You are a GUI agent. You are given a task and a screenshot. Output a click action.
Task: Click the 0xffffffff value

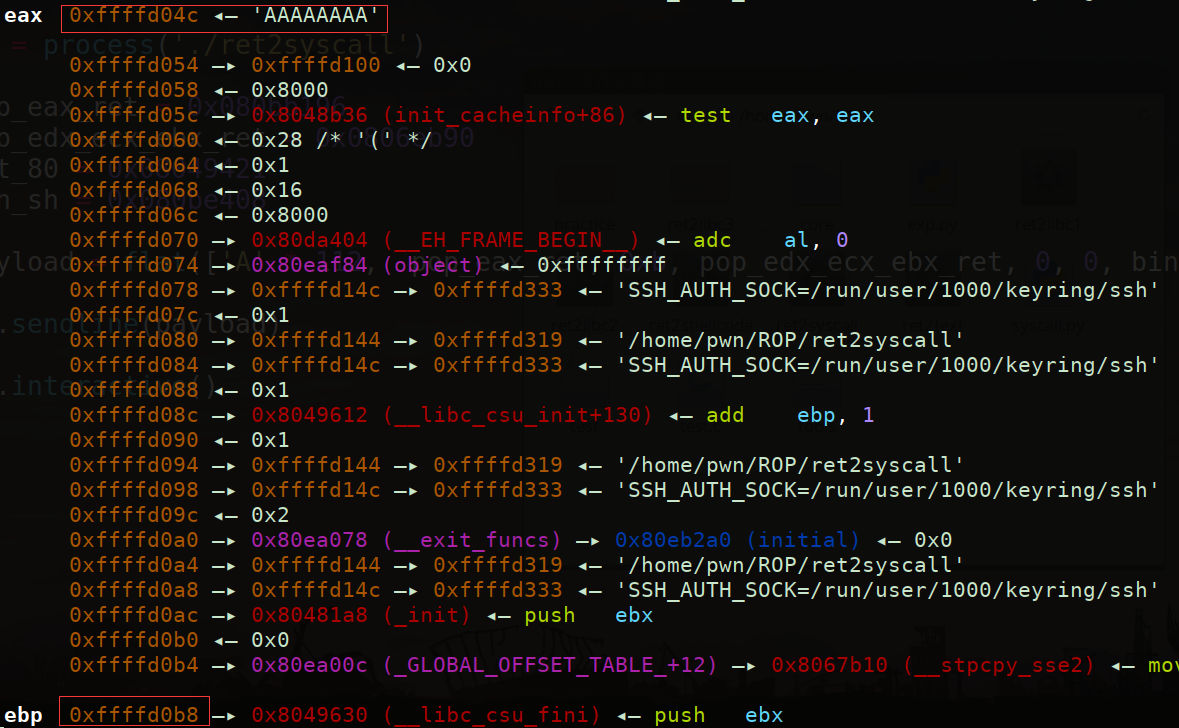coord(601,265)
